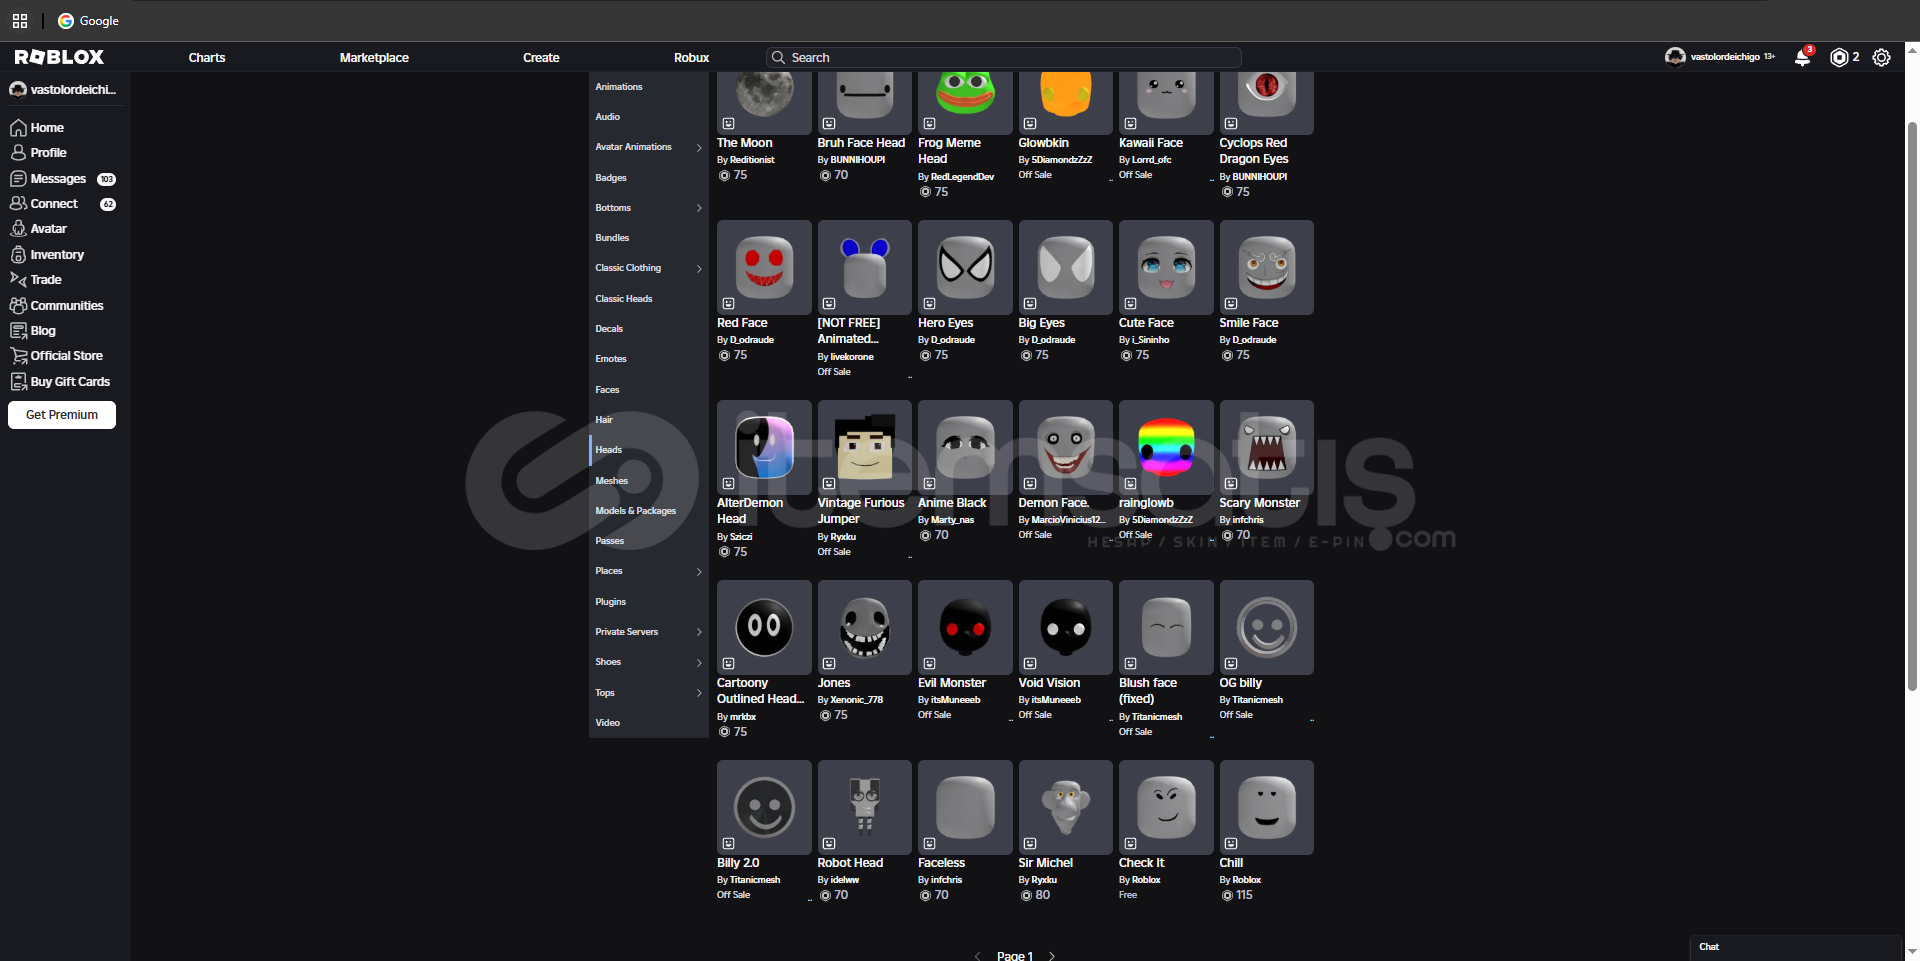Click the search magnifier icon

(x=778, y=57)
